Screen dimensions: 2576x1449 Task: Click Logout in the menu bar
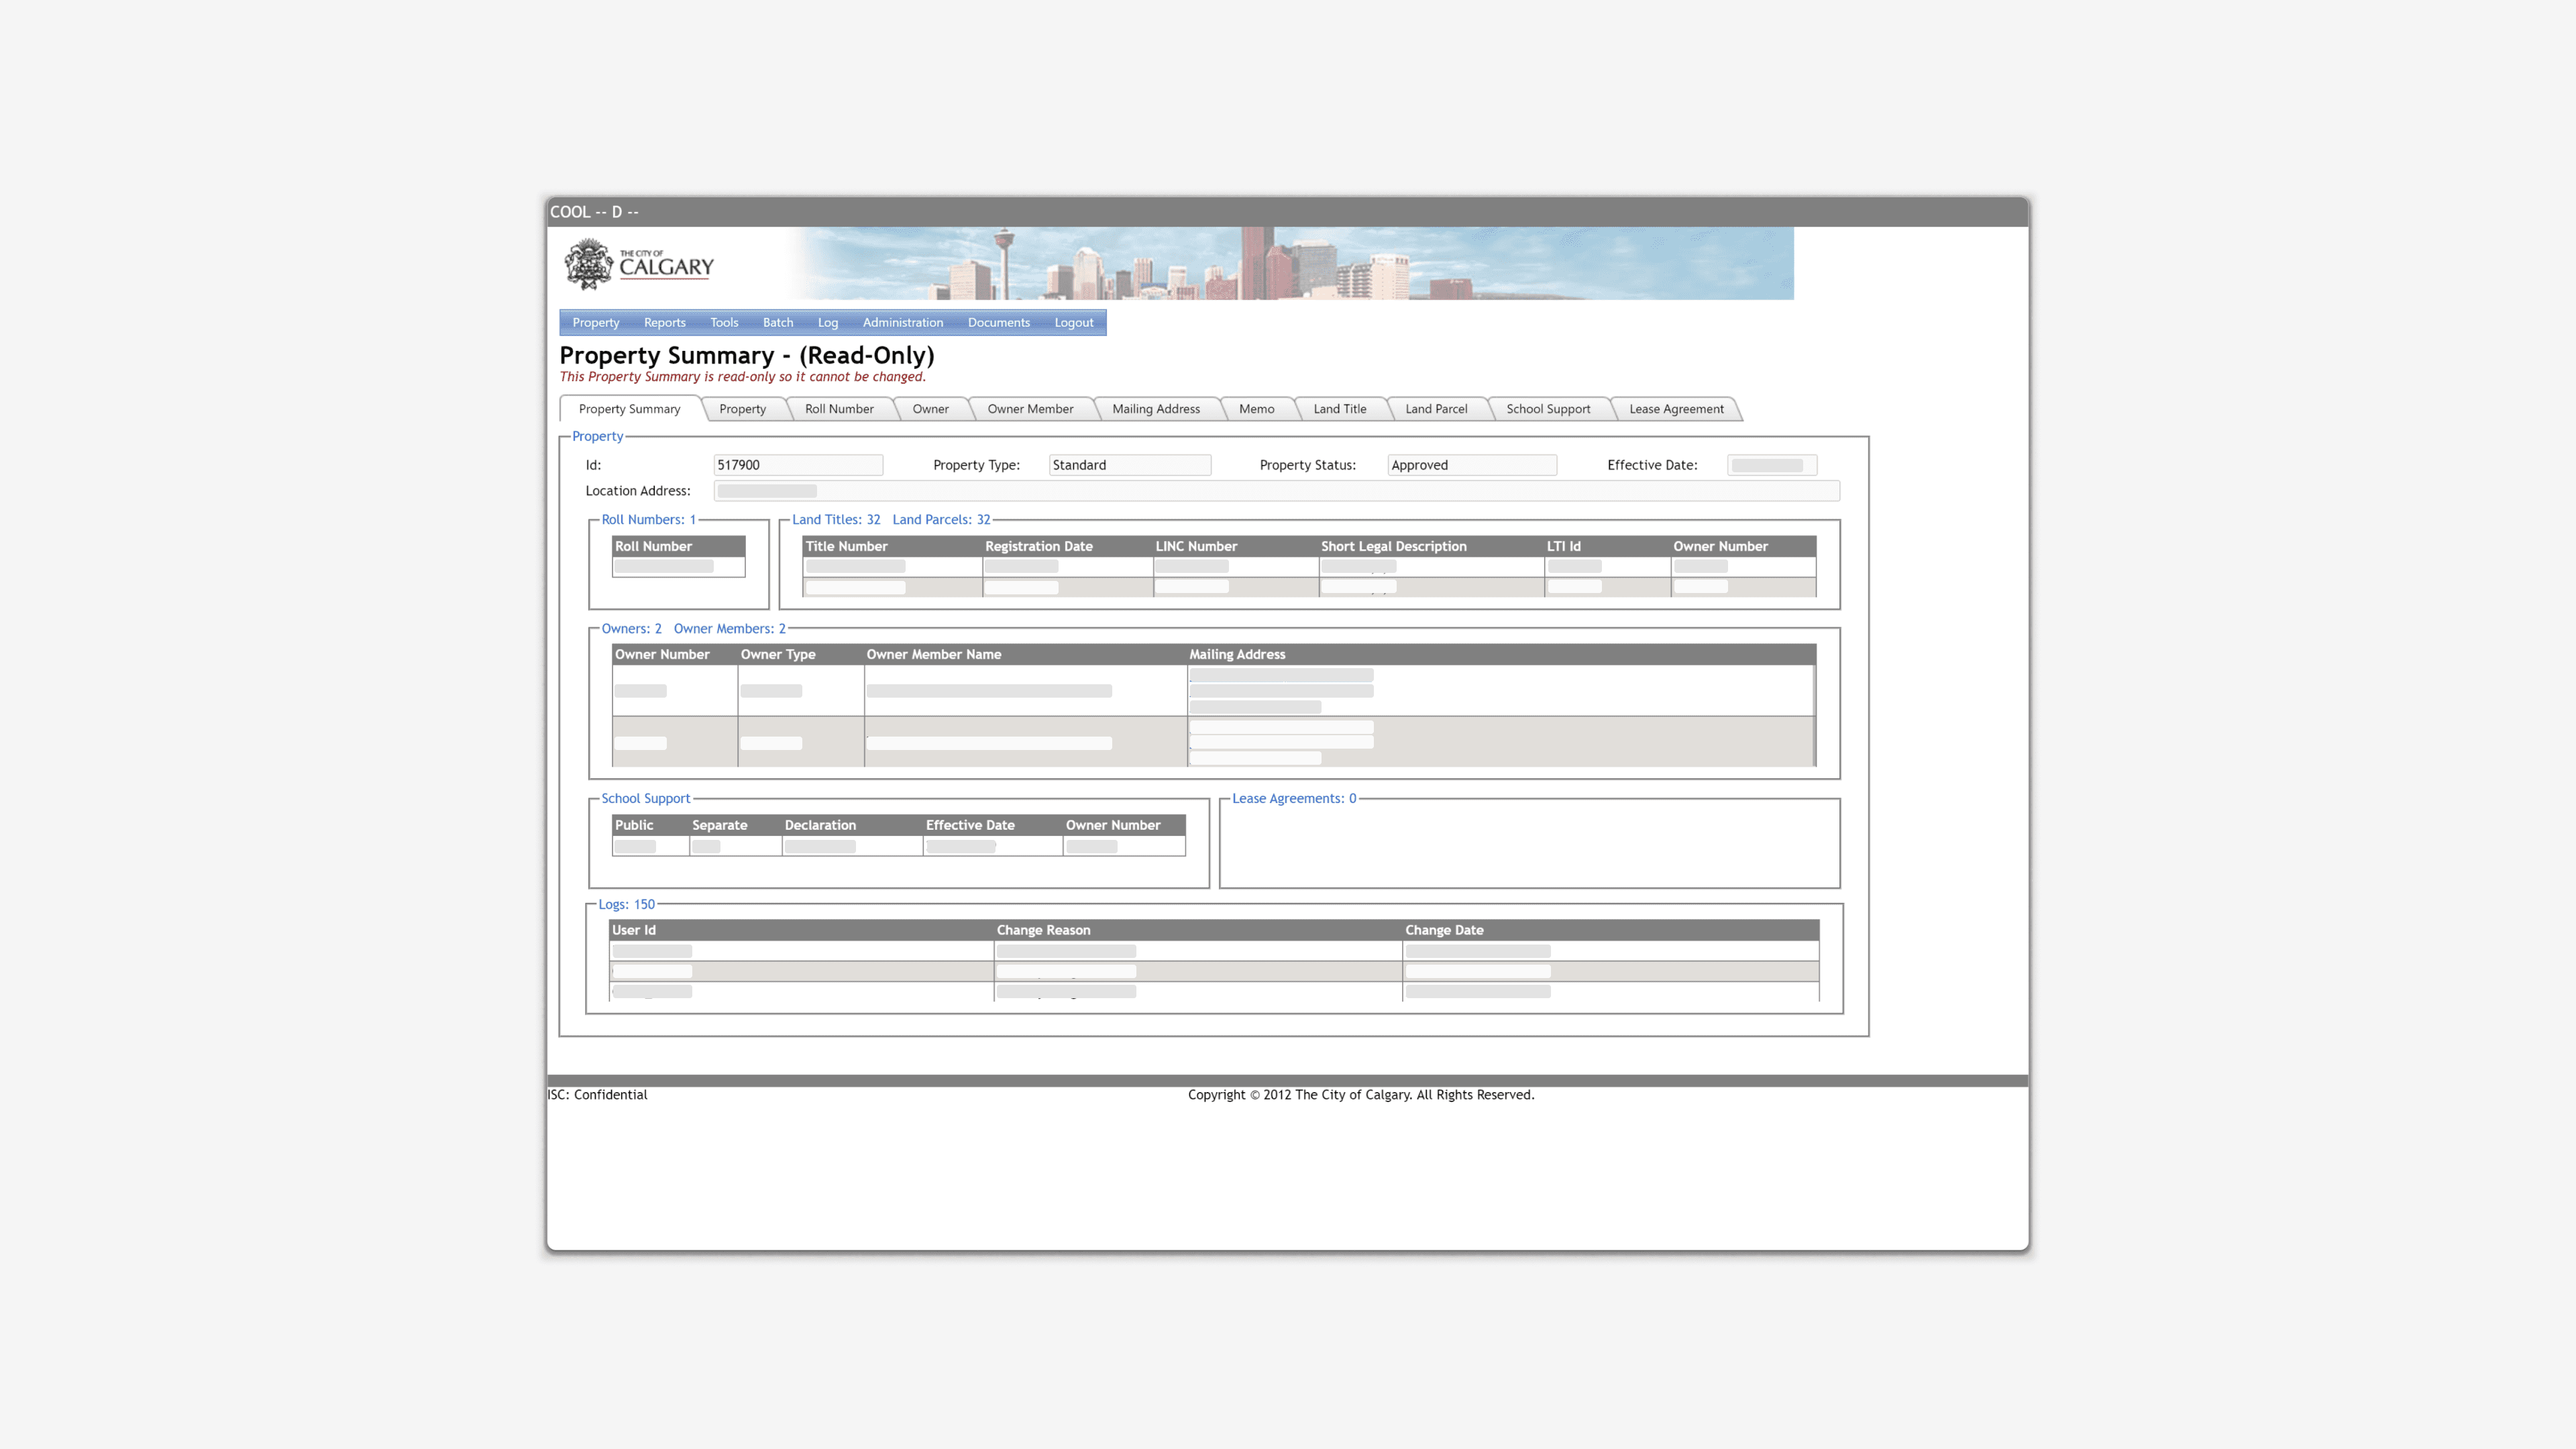pos(1073,322)
